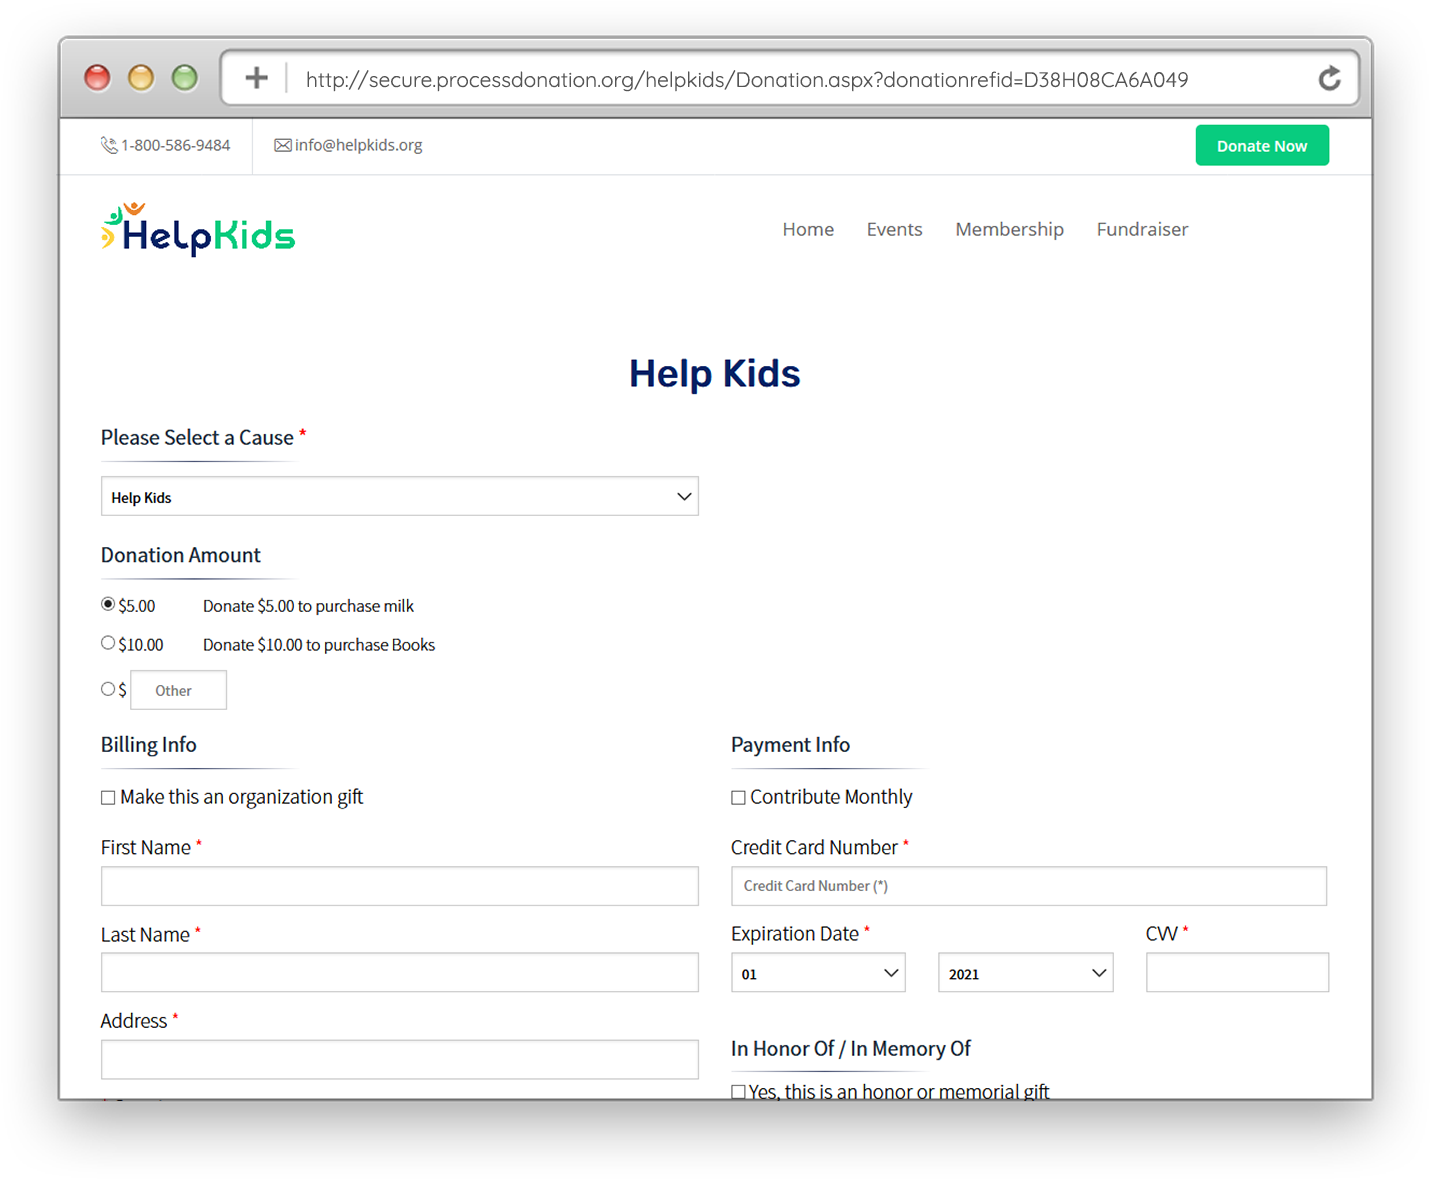Open the Membership menu item
The image size is (1430, 1179).
tap(1009, 230)
